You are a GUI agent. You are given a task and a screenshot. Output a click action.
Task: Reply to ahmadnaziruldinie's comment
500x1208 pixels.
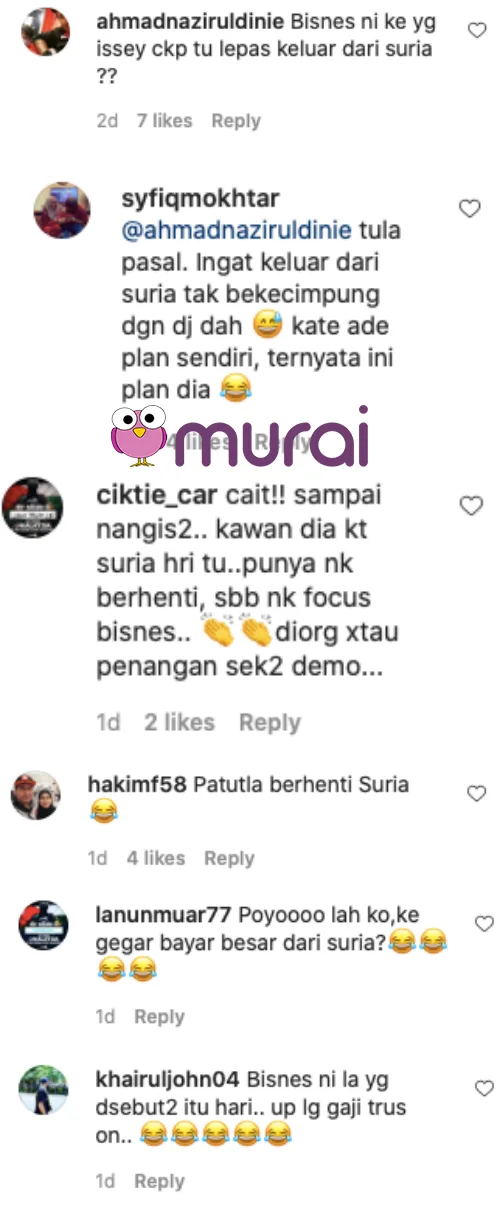236,121
